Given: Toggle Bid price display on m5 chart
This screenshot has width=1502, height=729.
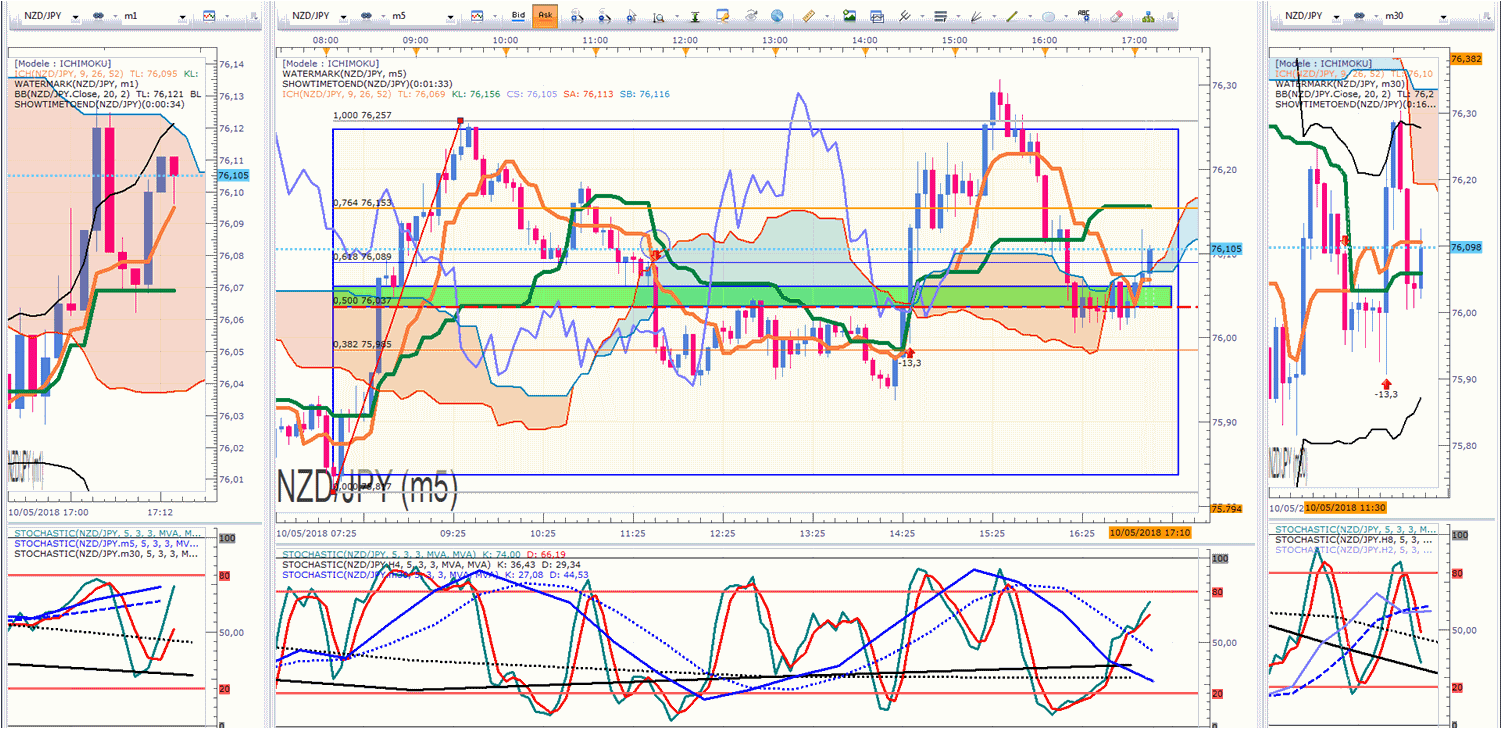Looking at the screenshot, I should 518,16.
